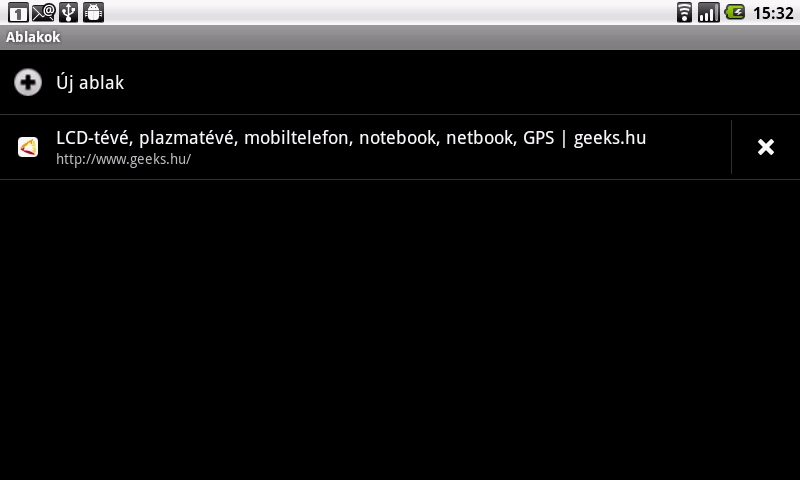Tap the battery charging indicator
This screenshot has width=800, height=480.
click(x=735, y=13)
